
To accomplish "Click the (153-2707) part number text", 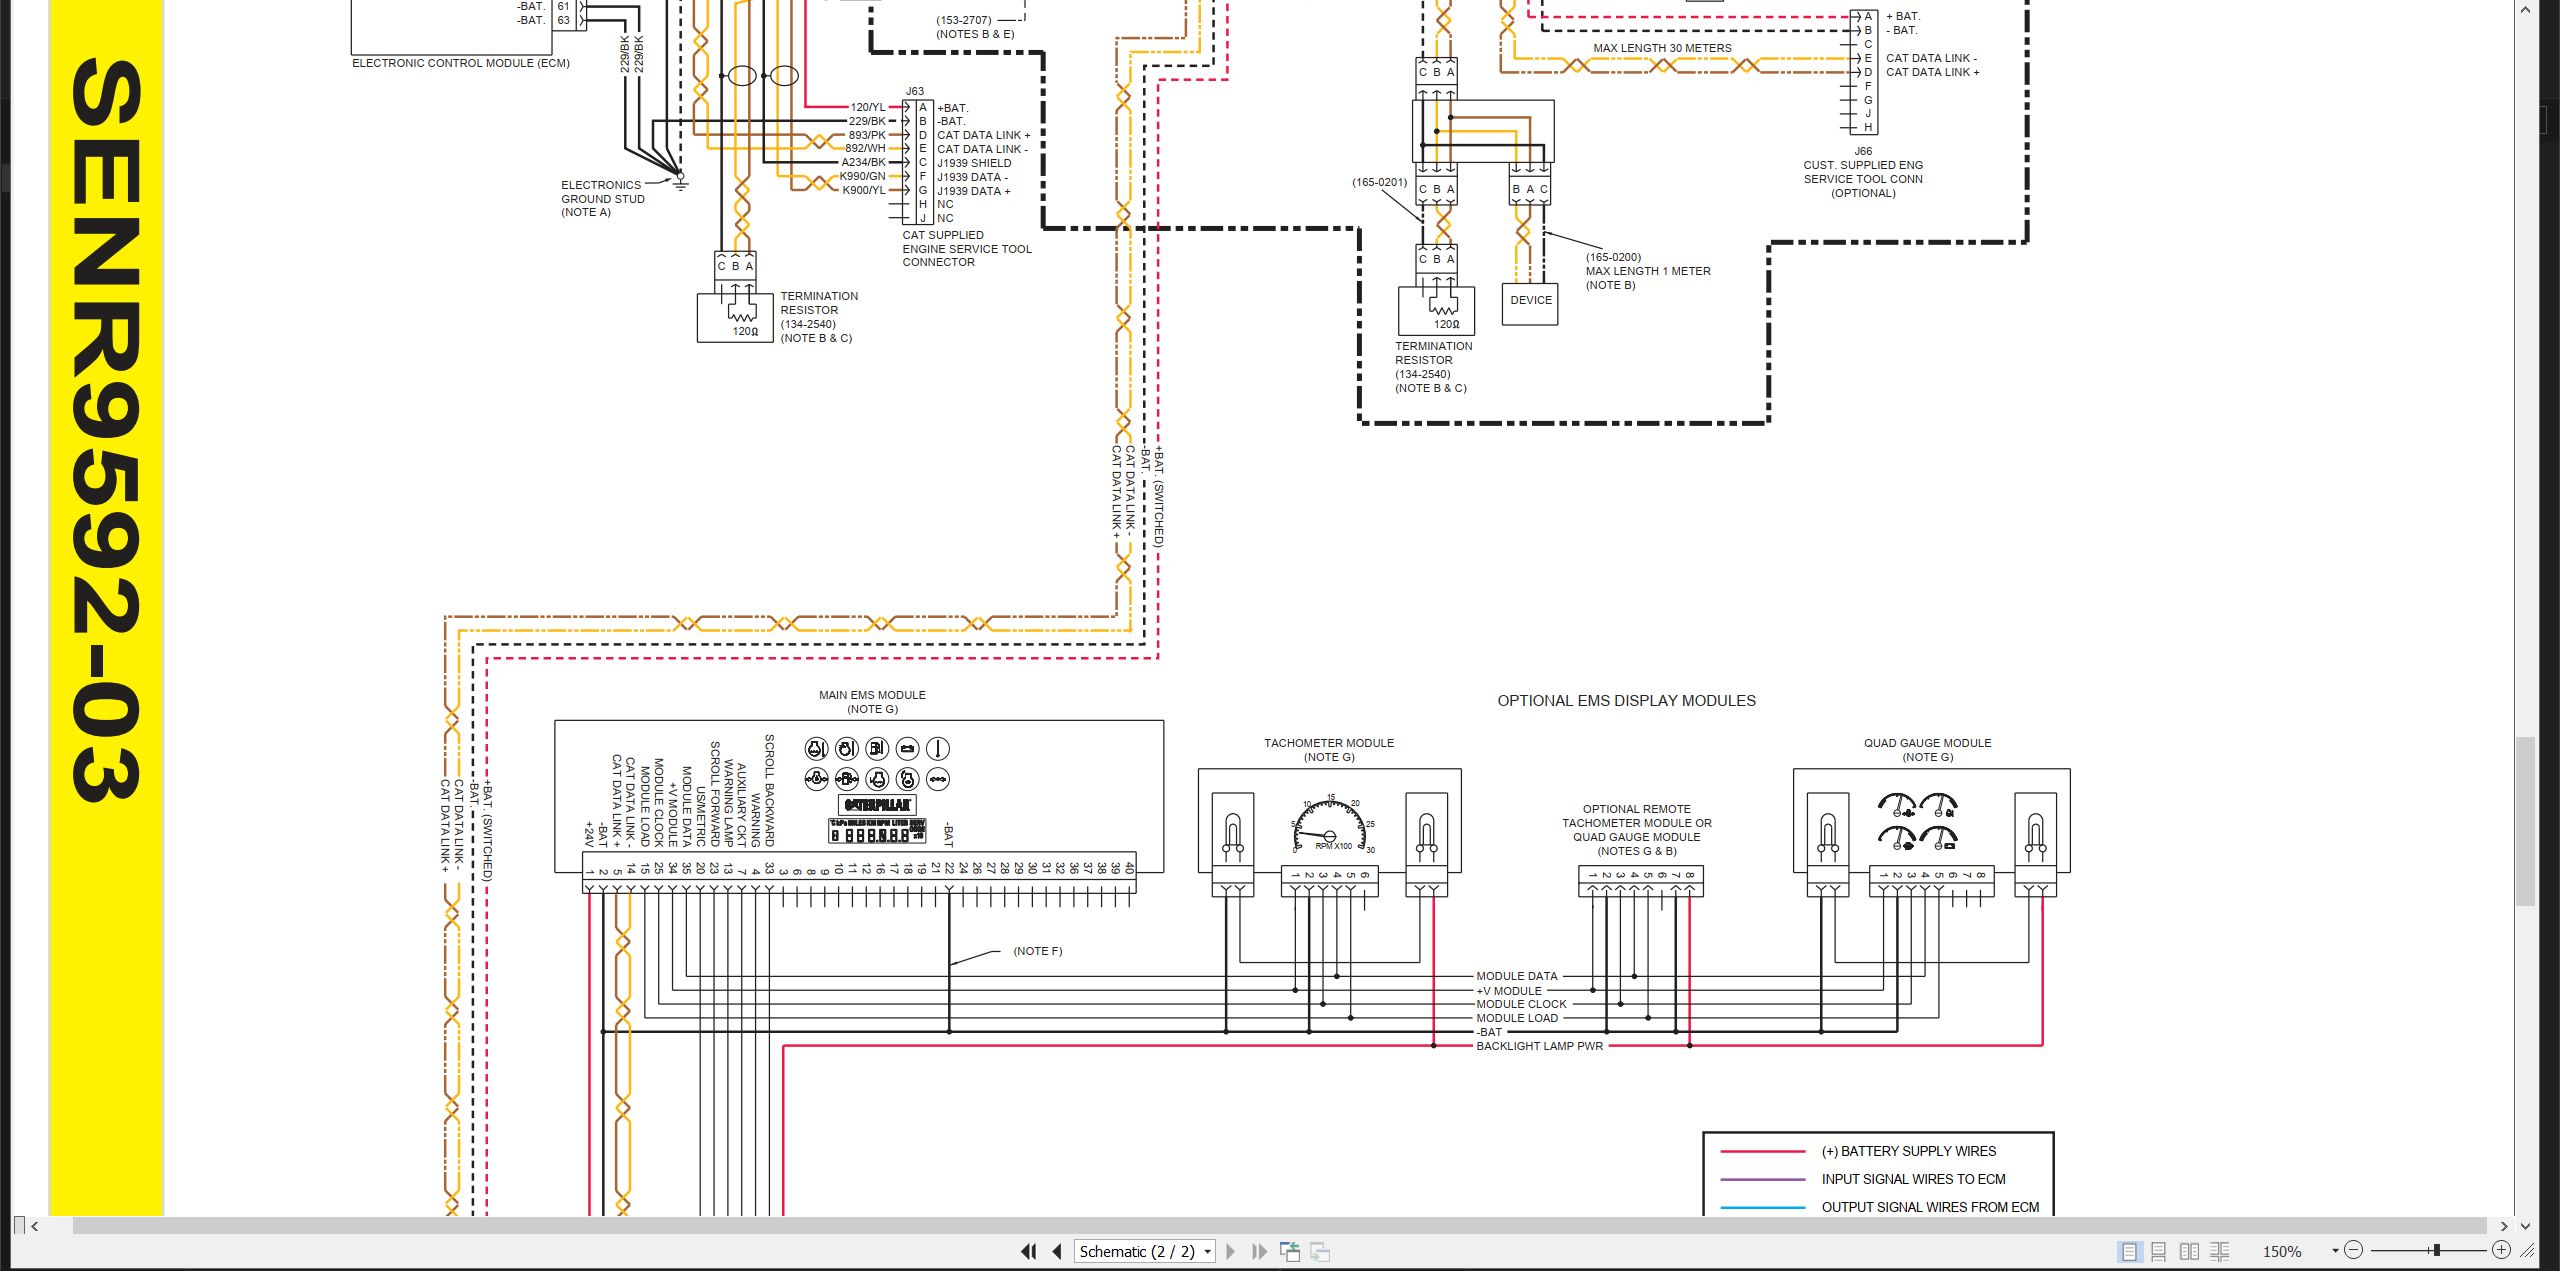I will [963, 20].
